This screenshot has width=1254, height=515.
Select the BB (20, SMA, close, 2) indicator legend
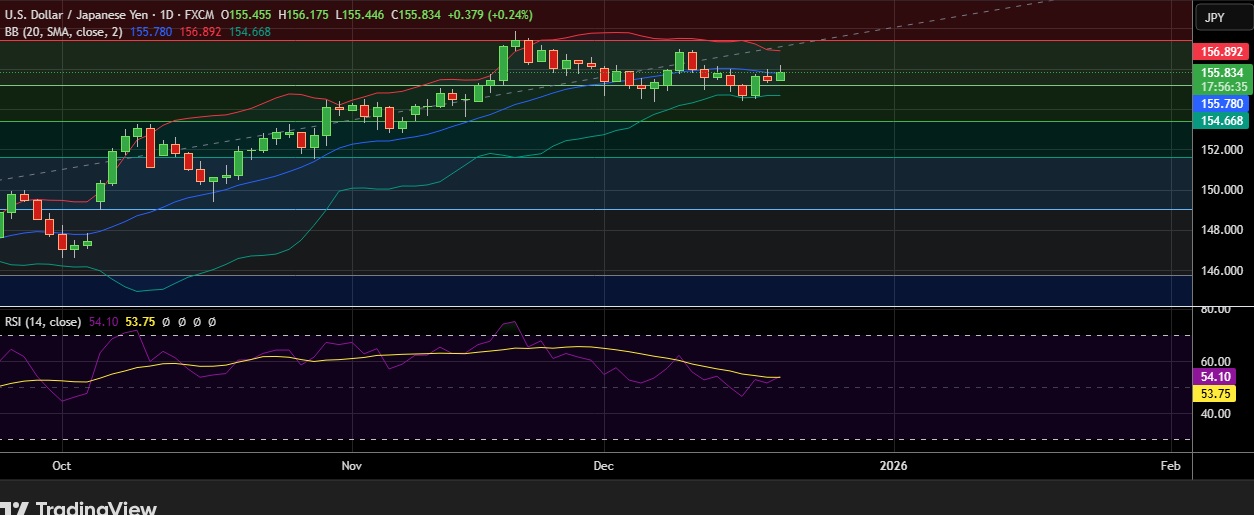[64, 32]
